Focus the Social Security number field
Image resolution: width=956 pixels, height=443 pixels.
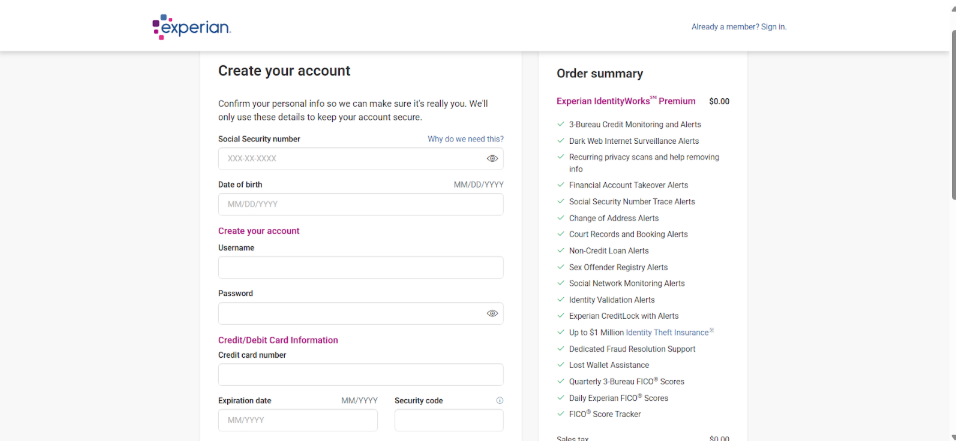click(361, 158)
